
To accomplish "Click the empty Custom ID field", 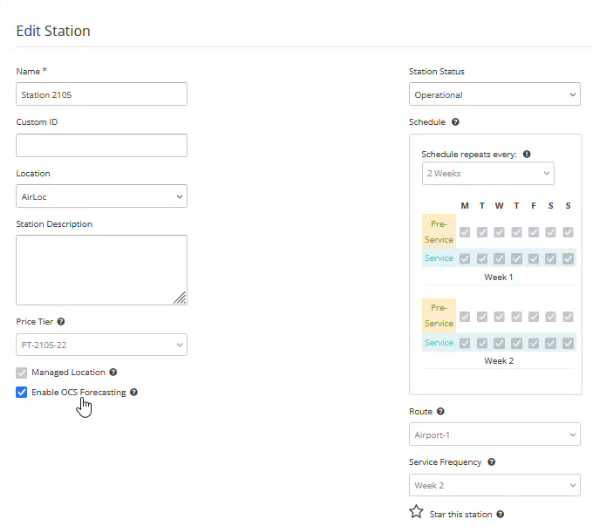I will coord(102,145).
